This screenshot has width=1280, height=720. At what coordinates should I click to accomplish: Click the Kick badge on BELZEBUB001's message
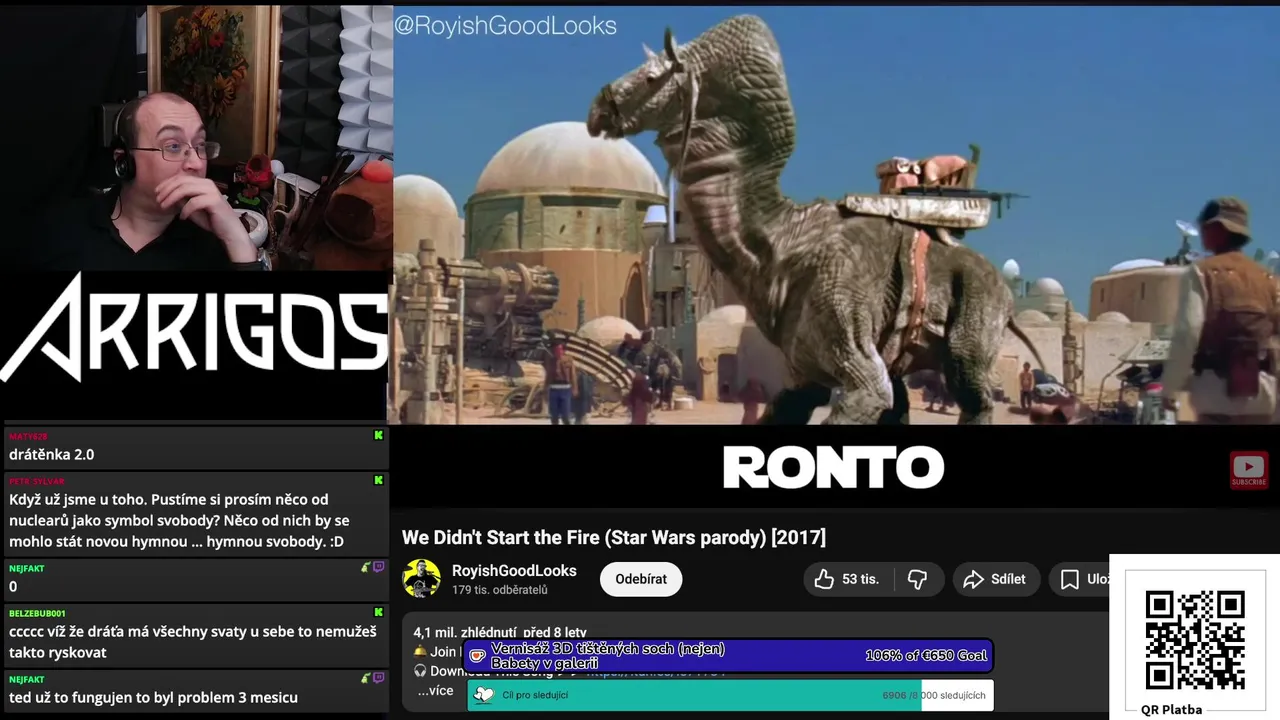pos(378,612)
